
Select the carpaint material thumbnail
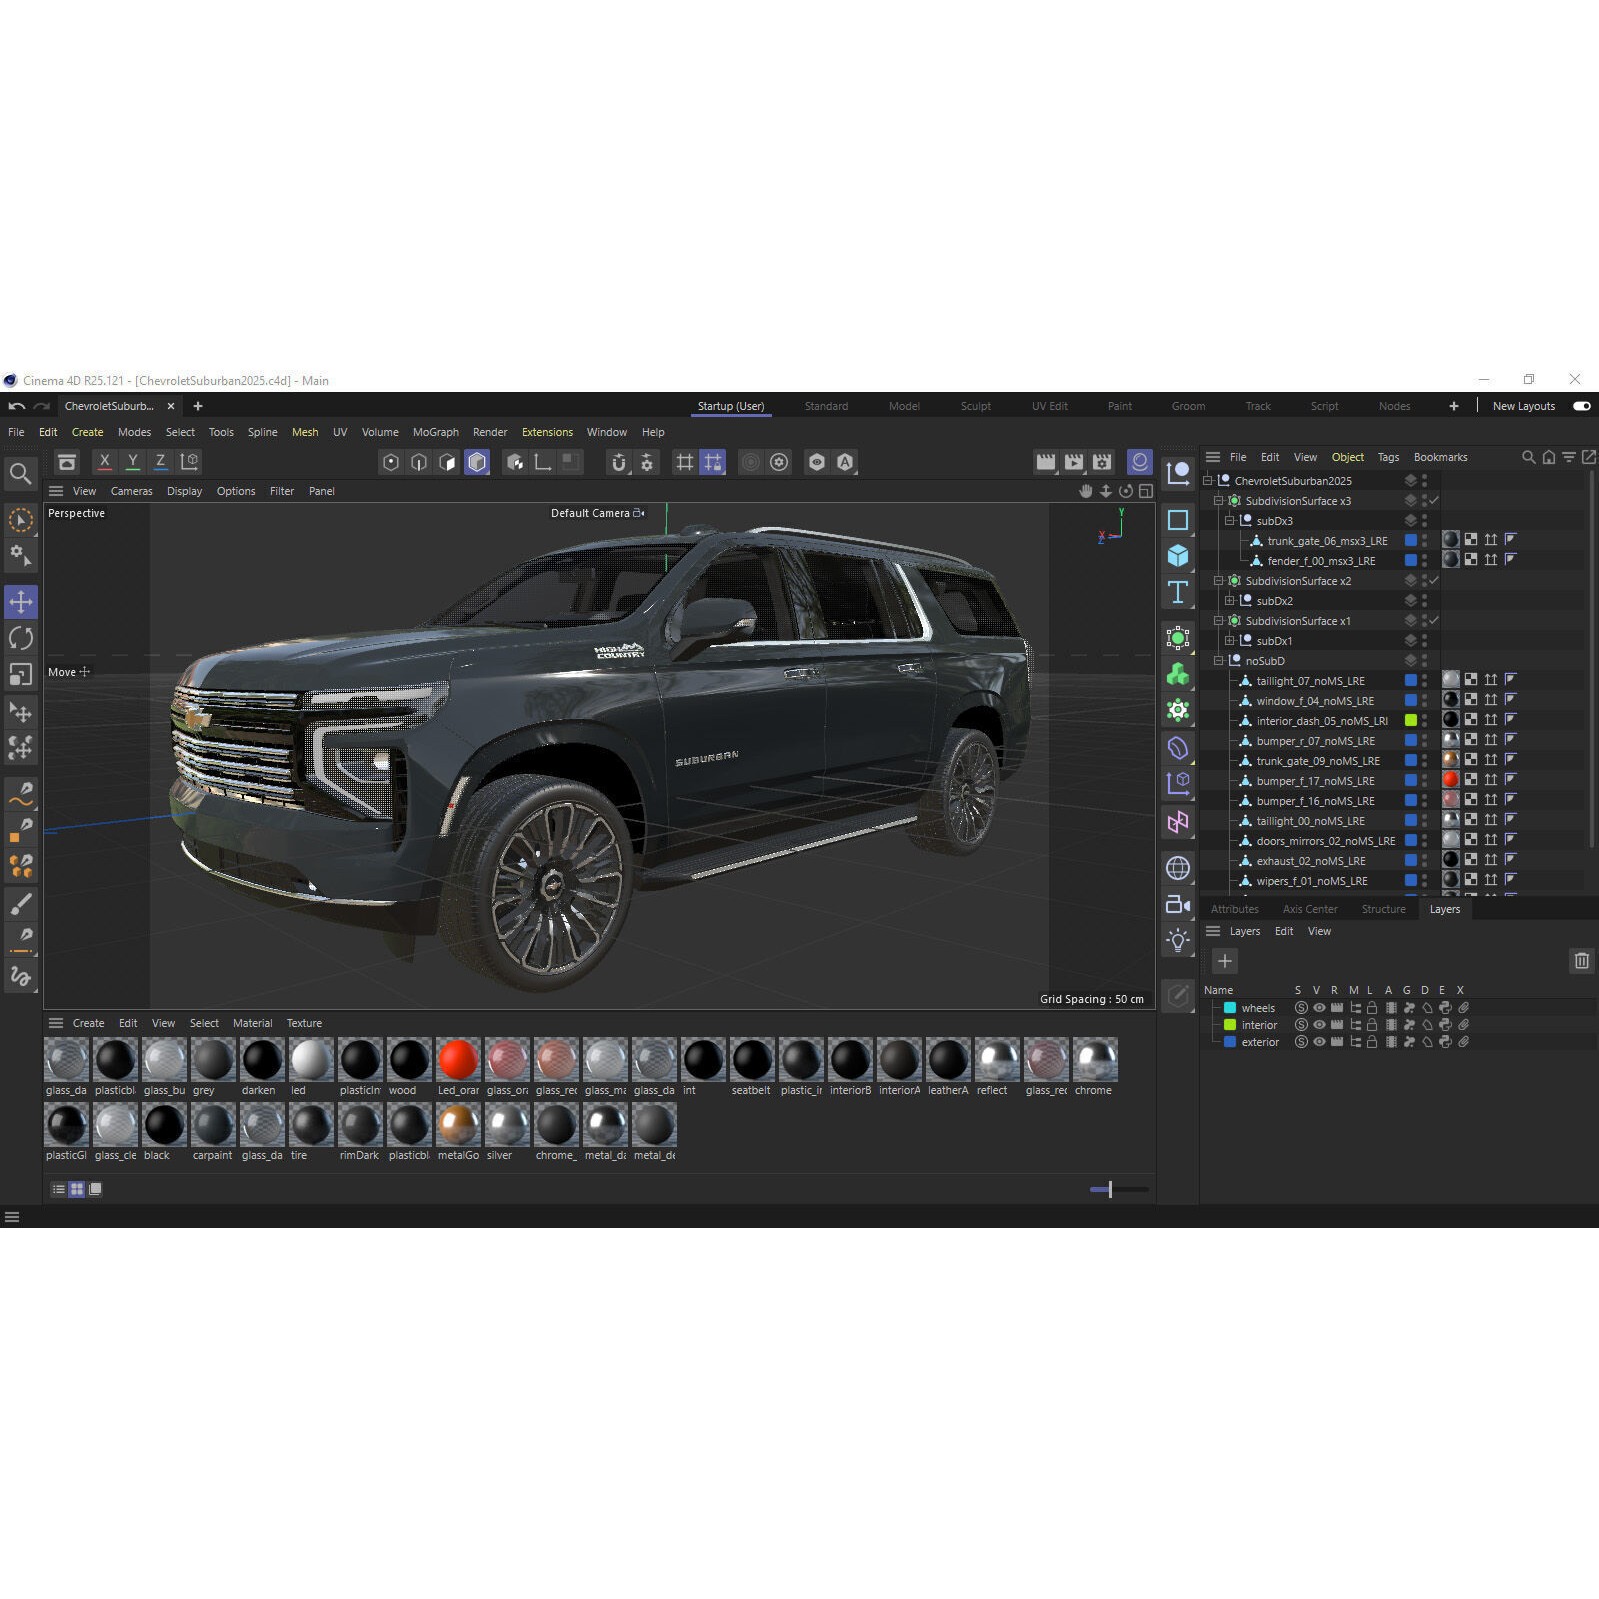click(213, 1125)
